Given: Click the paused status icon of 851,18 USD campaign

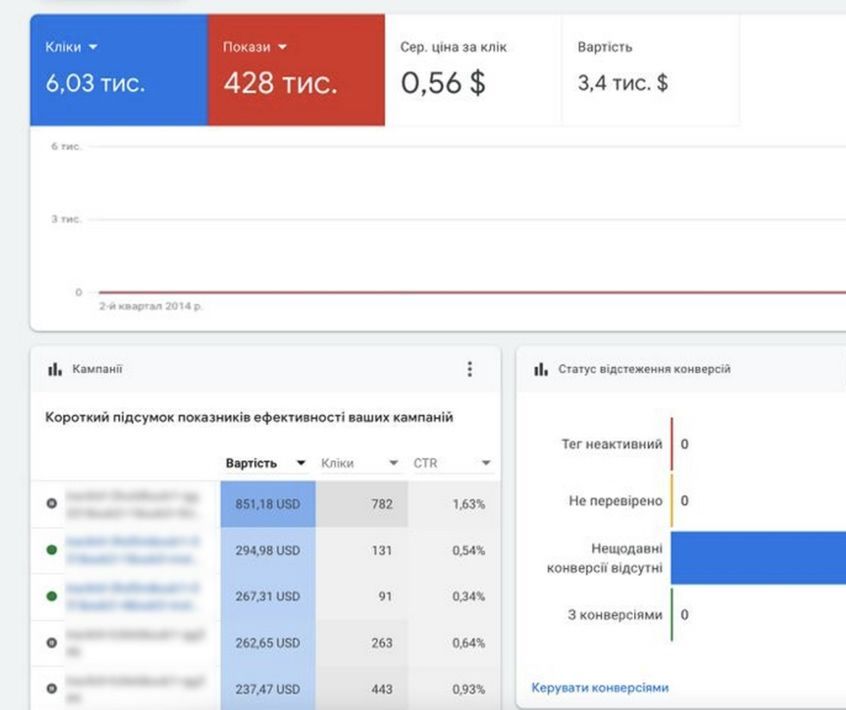Looking at the screenshot, I should pos(52,503).
